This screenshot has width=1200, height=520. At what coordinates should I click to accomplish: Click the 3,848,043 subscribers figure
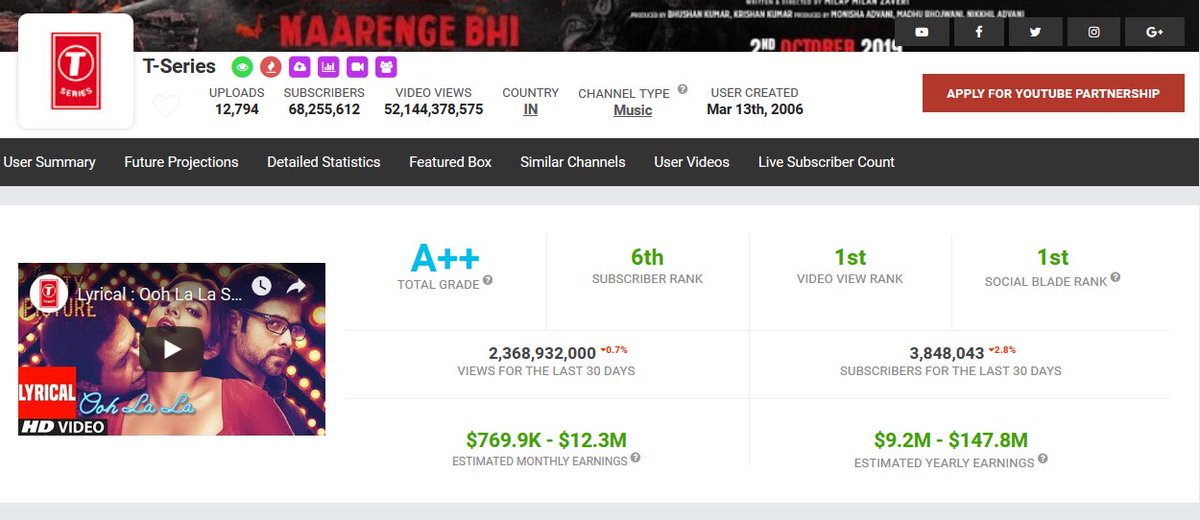pyautogui.click(x=947, y=353)
